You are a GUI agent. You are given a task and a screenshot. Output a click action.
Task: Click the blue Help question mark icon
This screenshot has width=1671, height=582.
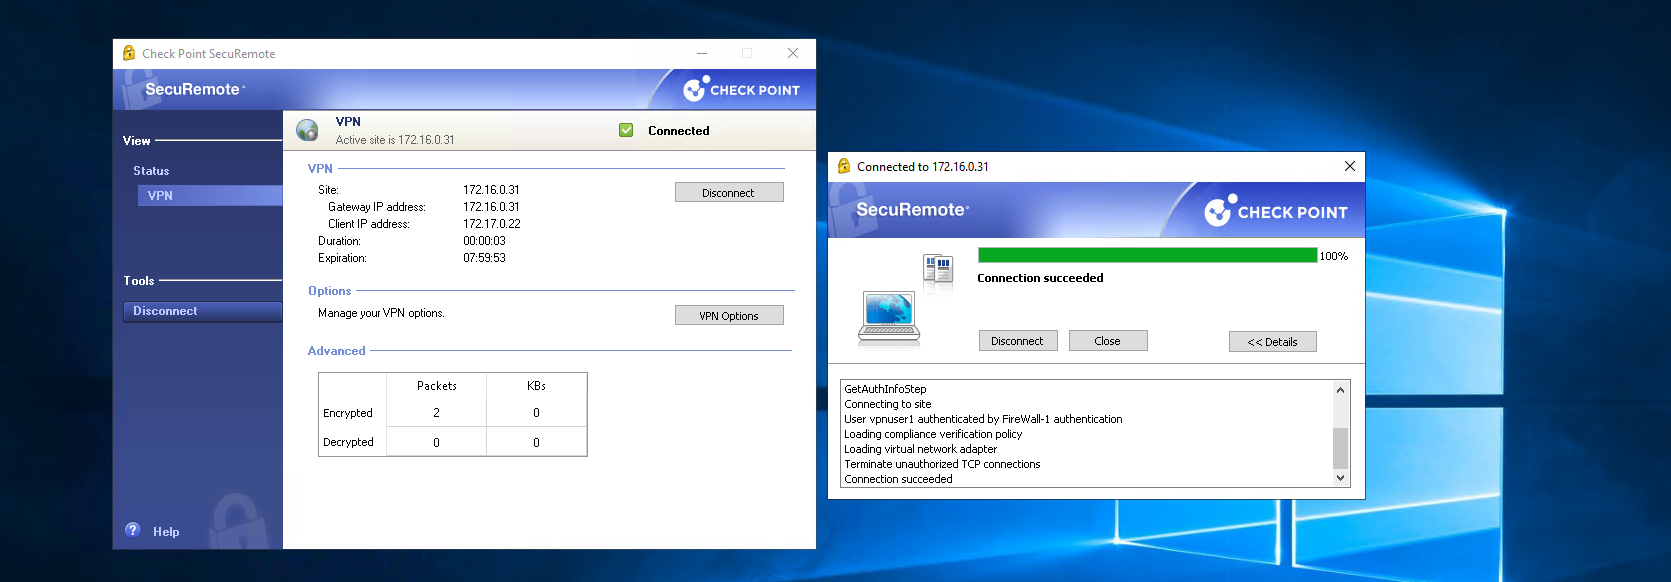[133, 530]
